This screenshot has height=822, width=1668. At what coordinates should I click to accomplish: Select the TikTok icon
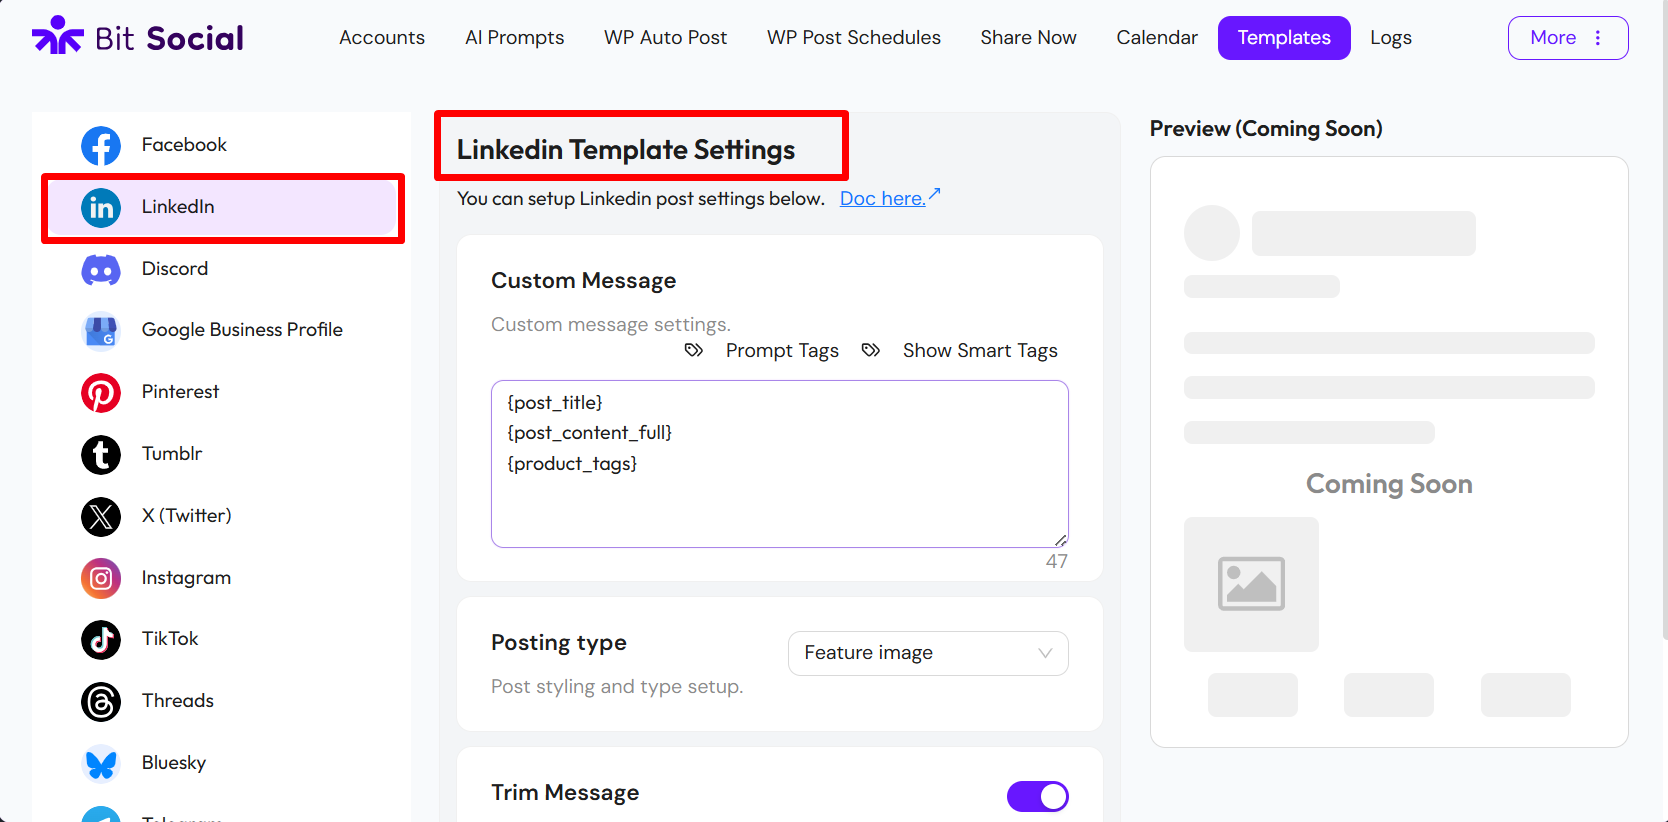point(101,640)
